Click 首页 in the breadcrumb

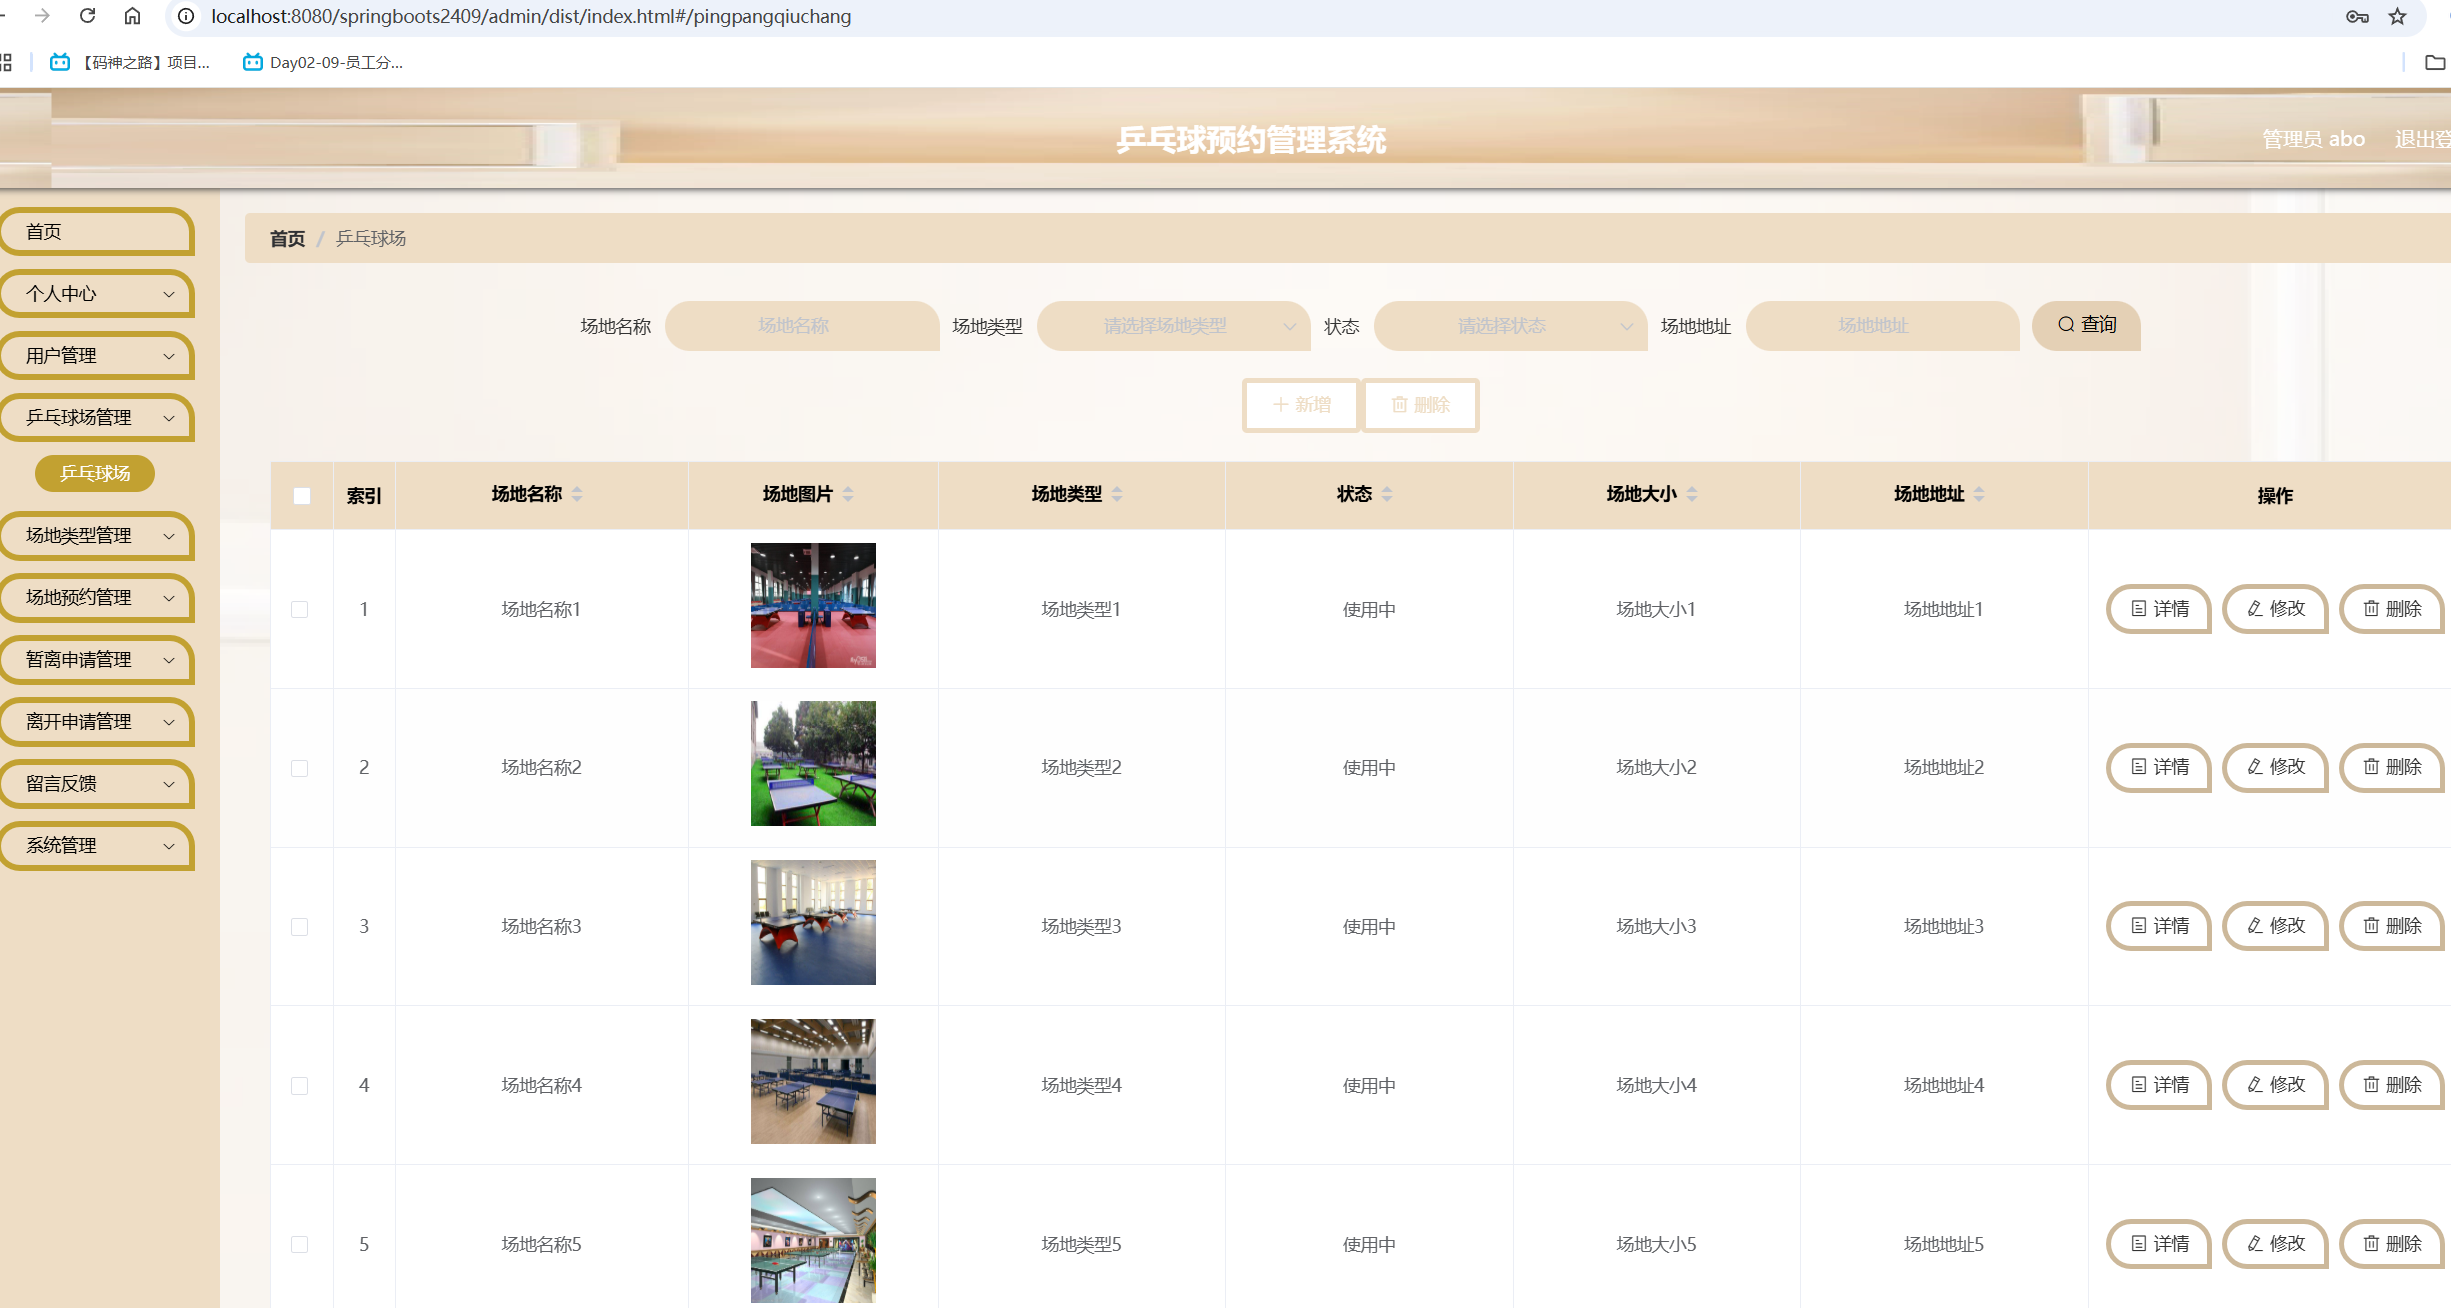[x=287, y=239]
